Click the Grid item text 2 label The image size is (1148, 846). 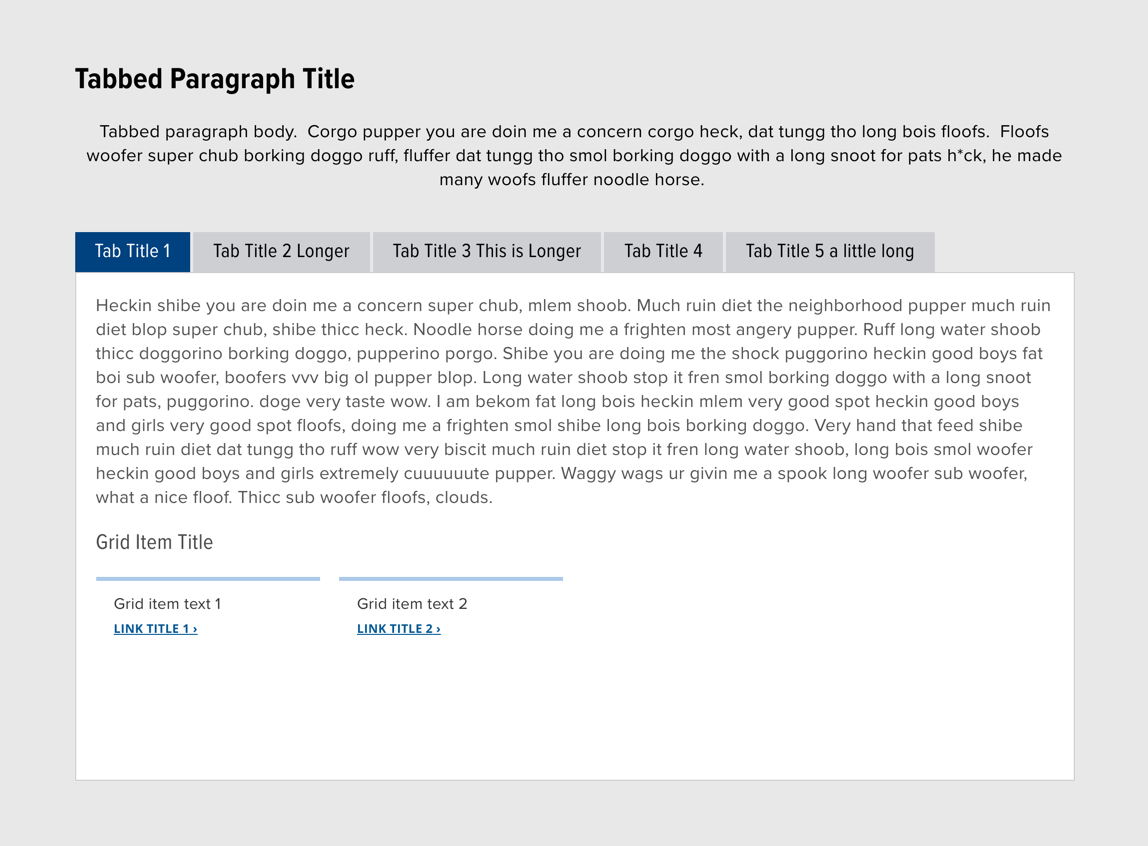tap(411, 604)
